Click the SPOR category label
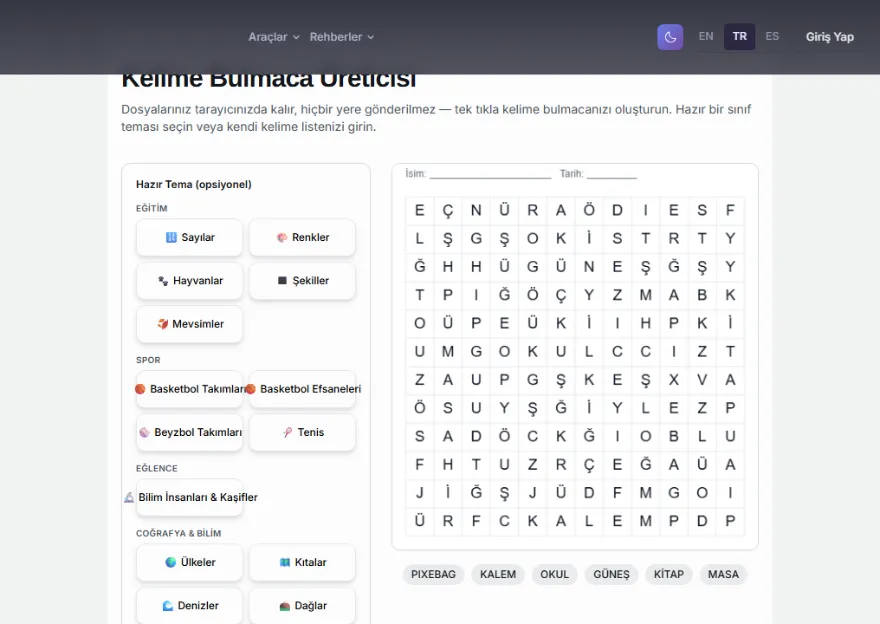The image size is (880, 624). pos(148,360)
